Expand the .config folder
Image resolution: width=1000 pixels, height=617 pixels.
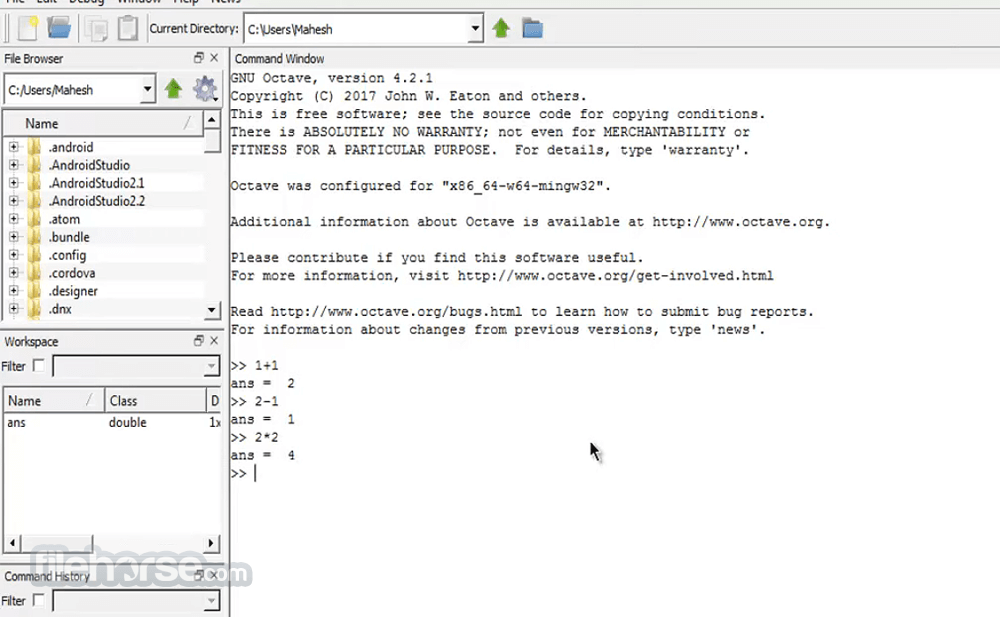13,255
